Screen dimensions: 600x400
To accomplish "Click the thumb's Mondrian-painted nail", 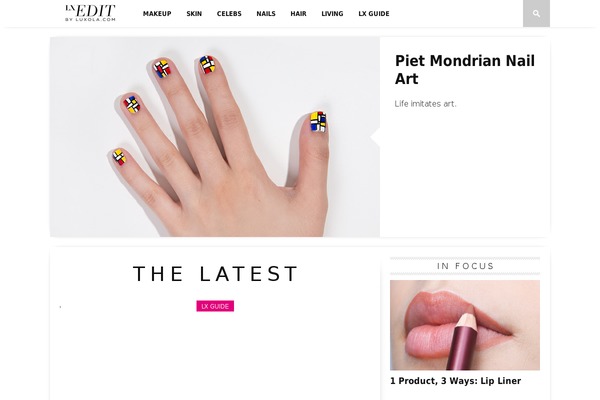I will coord(318,122).
